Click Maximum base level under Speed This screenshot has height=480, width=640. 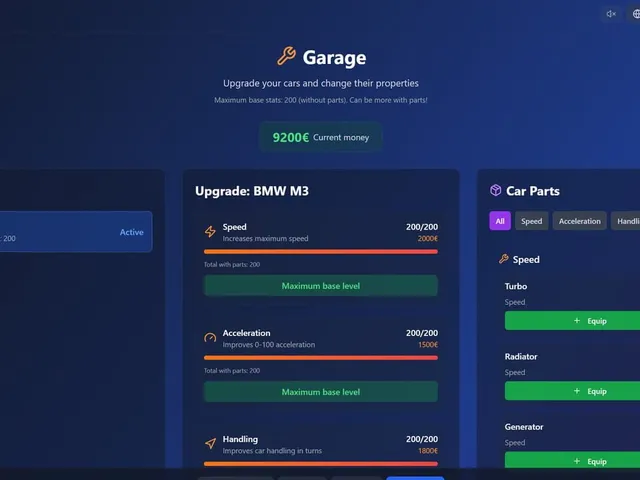point(321,286)
